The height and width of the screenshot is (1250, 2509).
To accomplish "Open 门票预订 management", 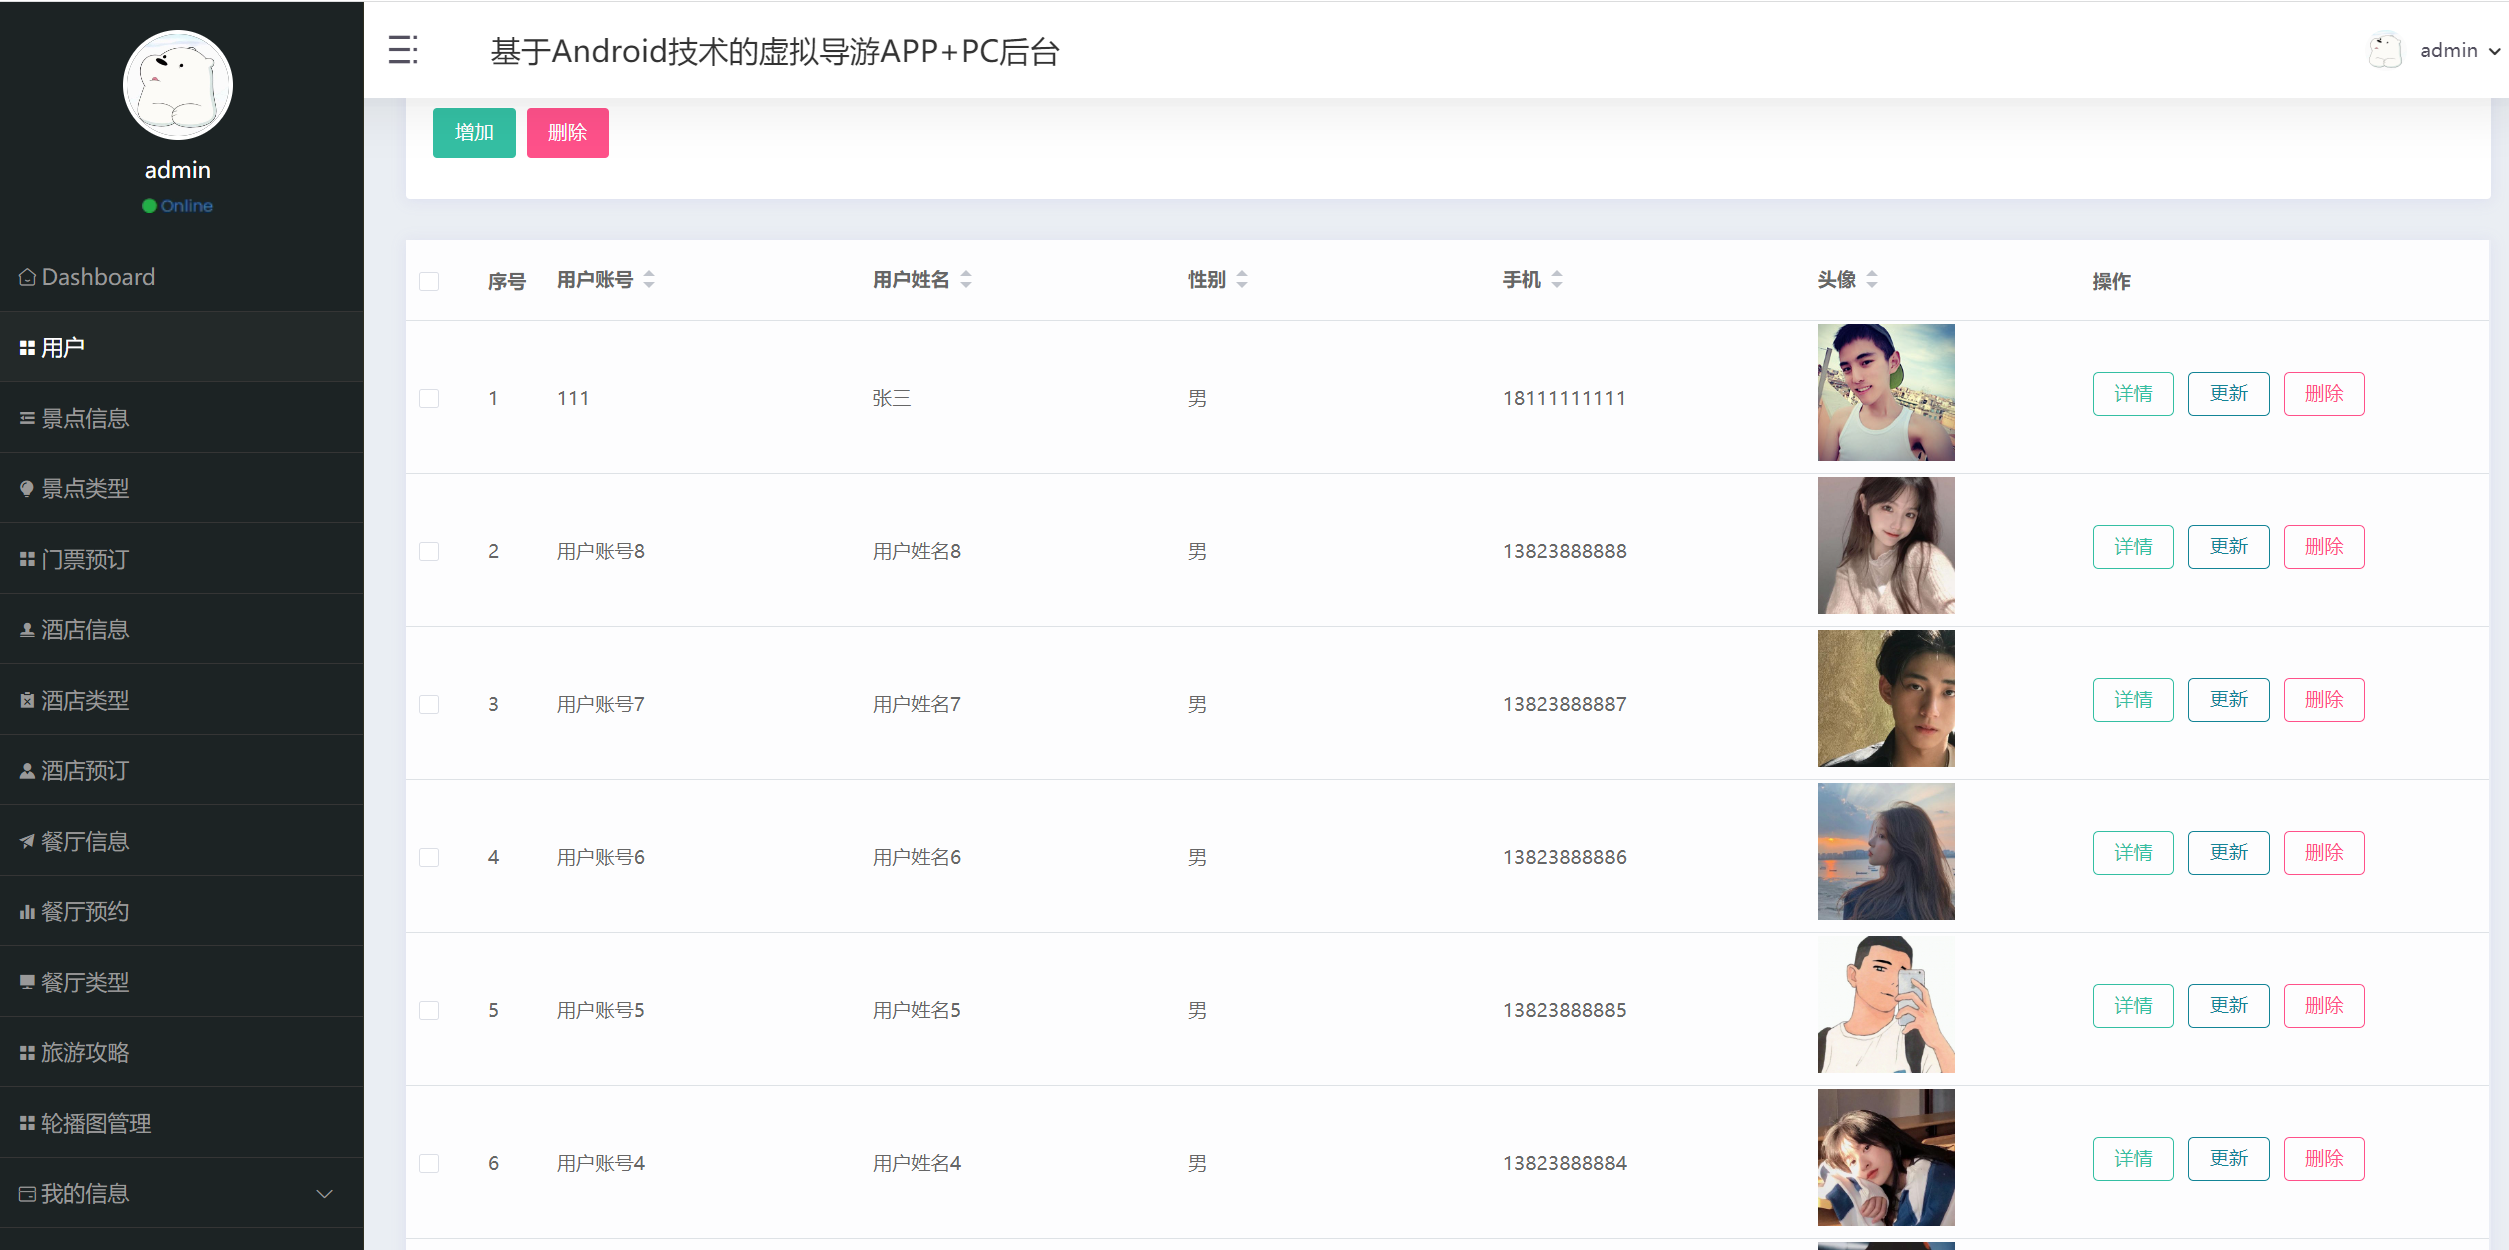I will pyautogui.click(x=83, y=558).
